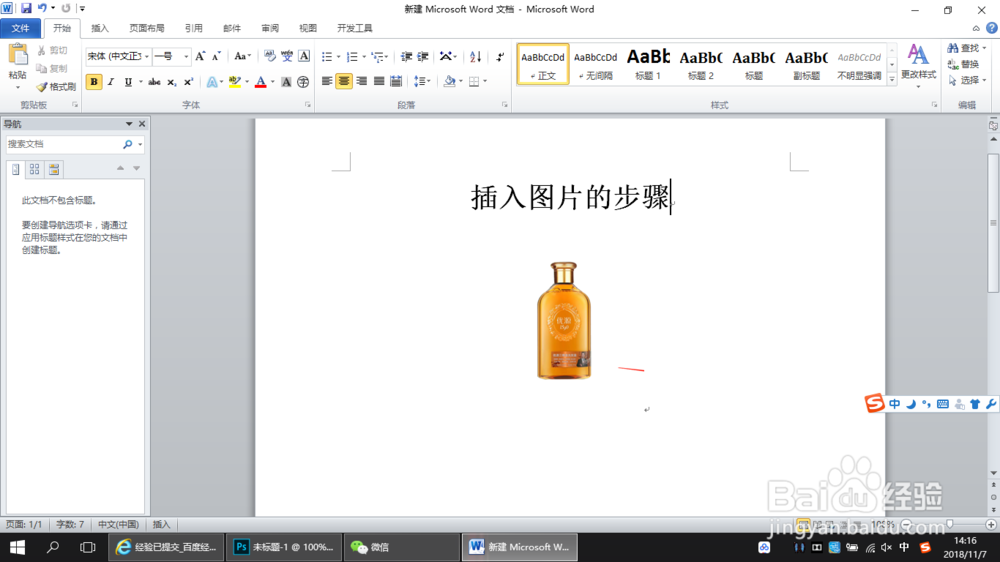Viewport: 1000px width, 562px height.
Task: Align text left
Action: click(x=327, y=81)
